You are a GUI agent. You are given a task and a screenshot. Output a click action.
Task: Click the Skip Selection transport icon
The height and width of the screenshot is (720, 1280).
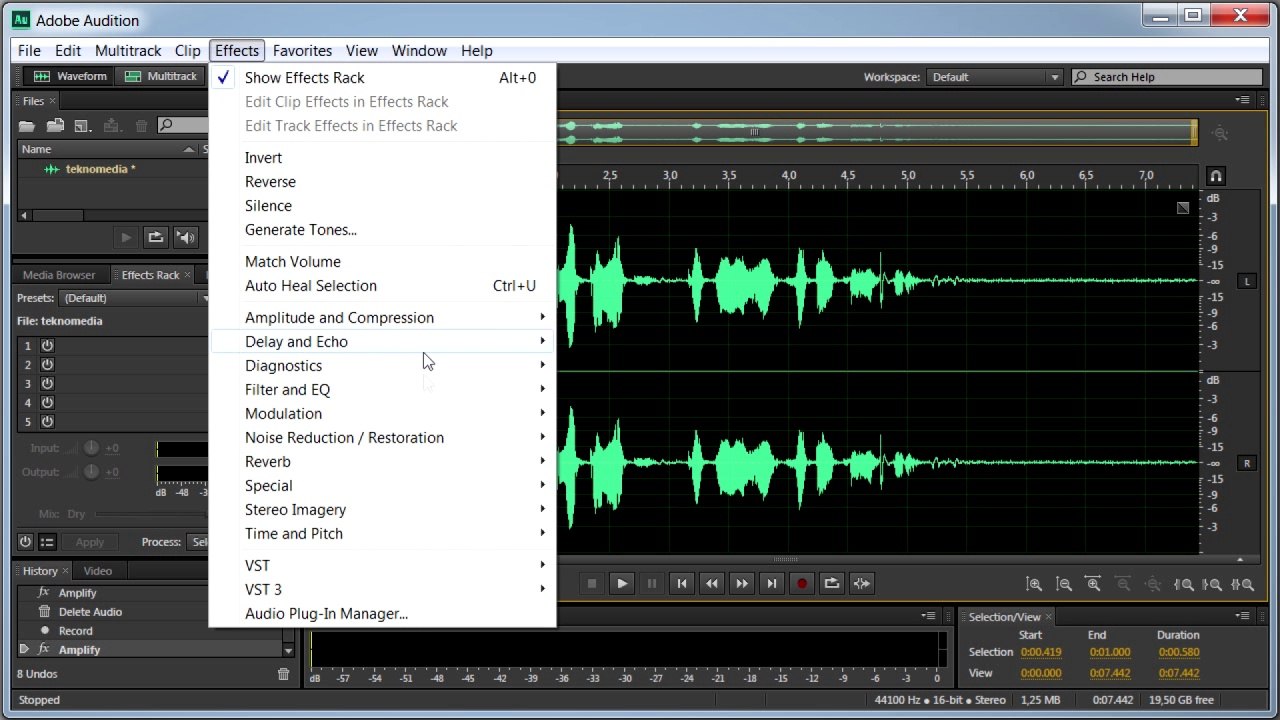point(862,583)
